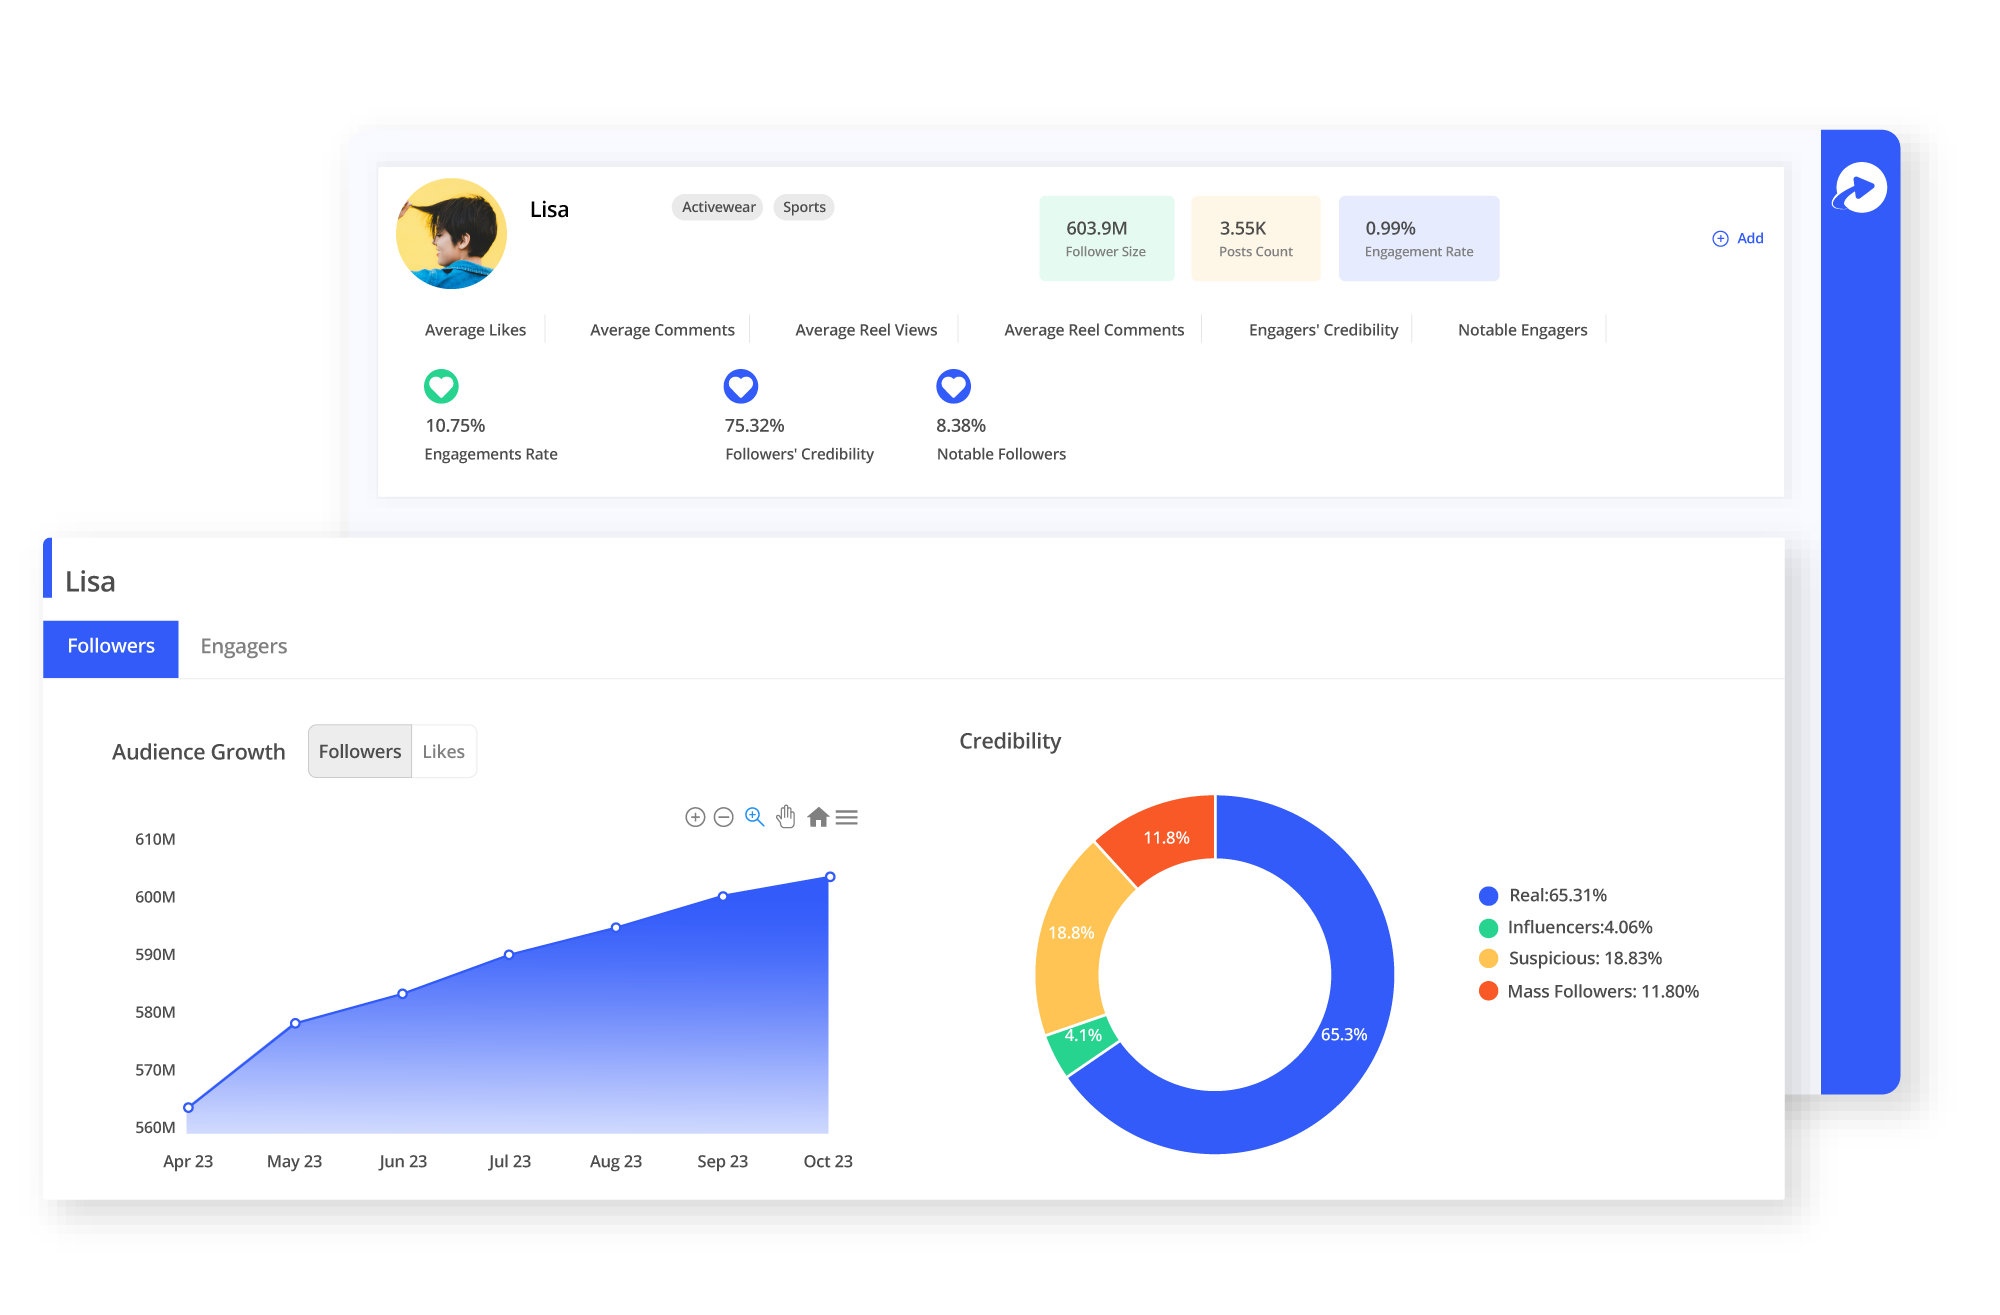Click the Jun 23 data point marker
This screenshot has width=2000, height=1315.
pyautogui.click(x=402, y=994)
